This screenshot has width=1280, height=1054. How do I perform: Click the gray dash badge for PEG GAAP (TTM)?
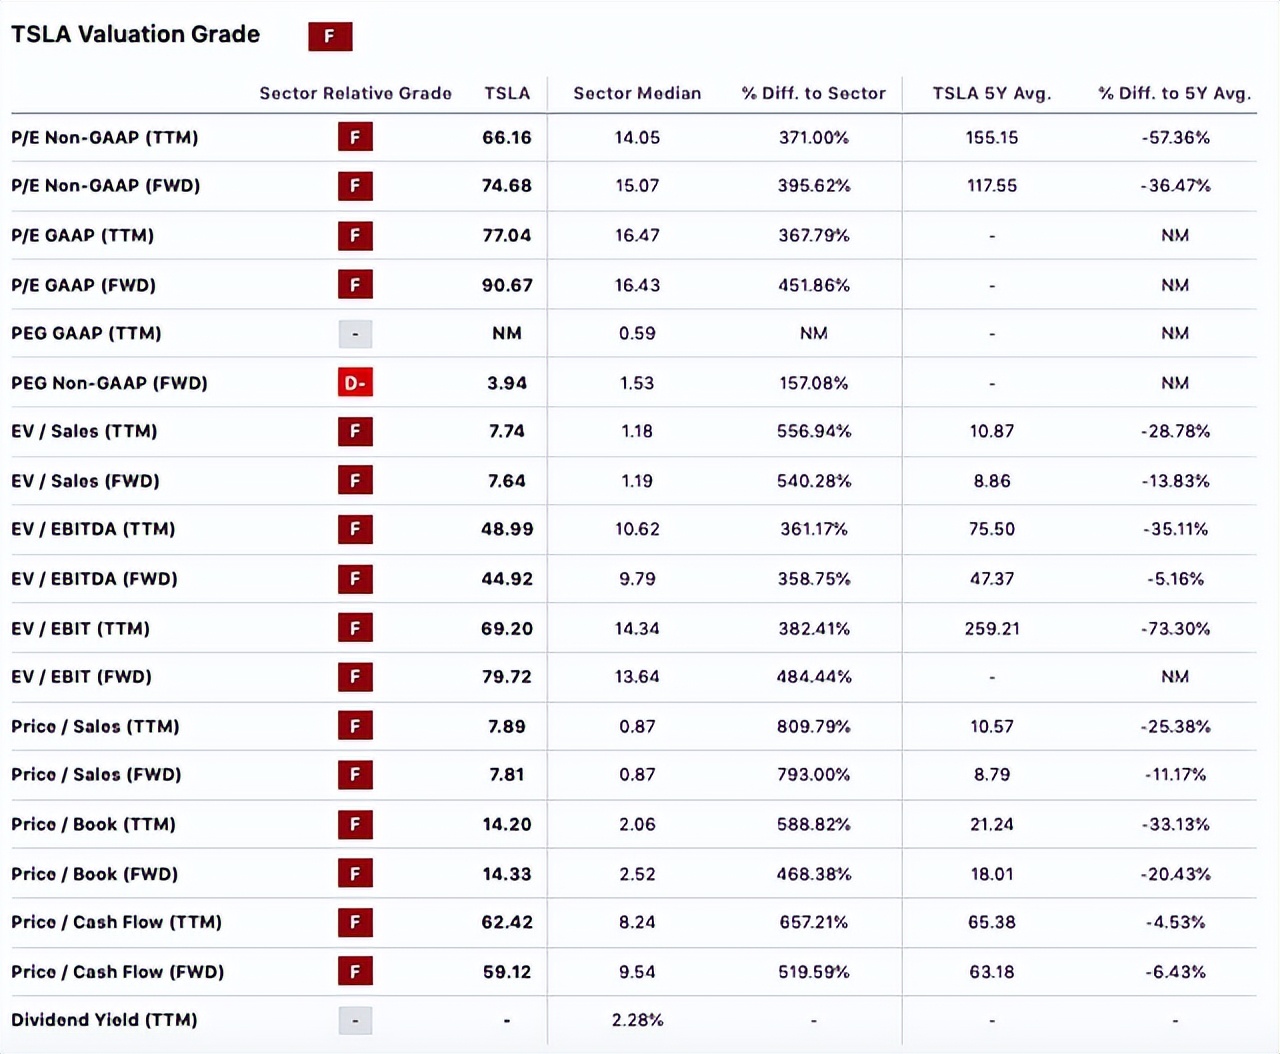point(355,334)
